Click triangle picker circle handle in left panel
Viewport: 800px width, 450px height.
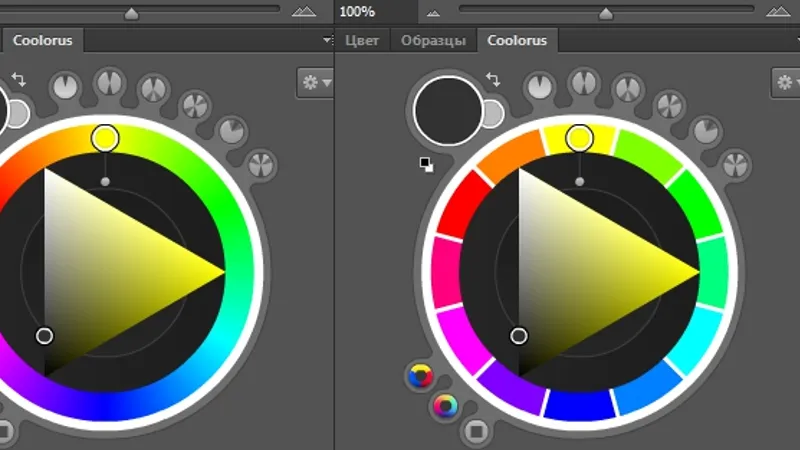[x=44, y=336]
